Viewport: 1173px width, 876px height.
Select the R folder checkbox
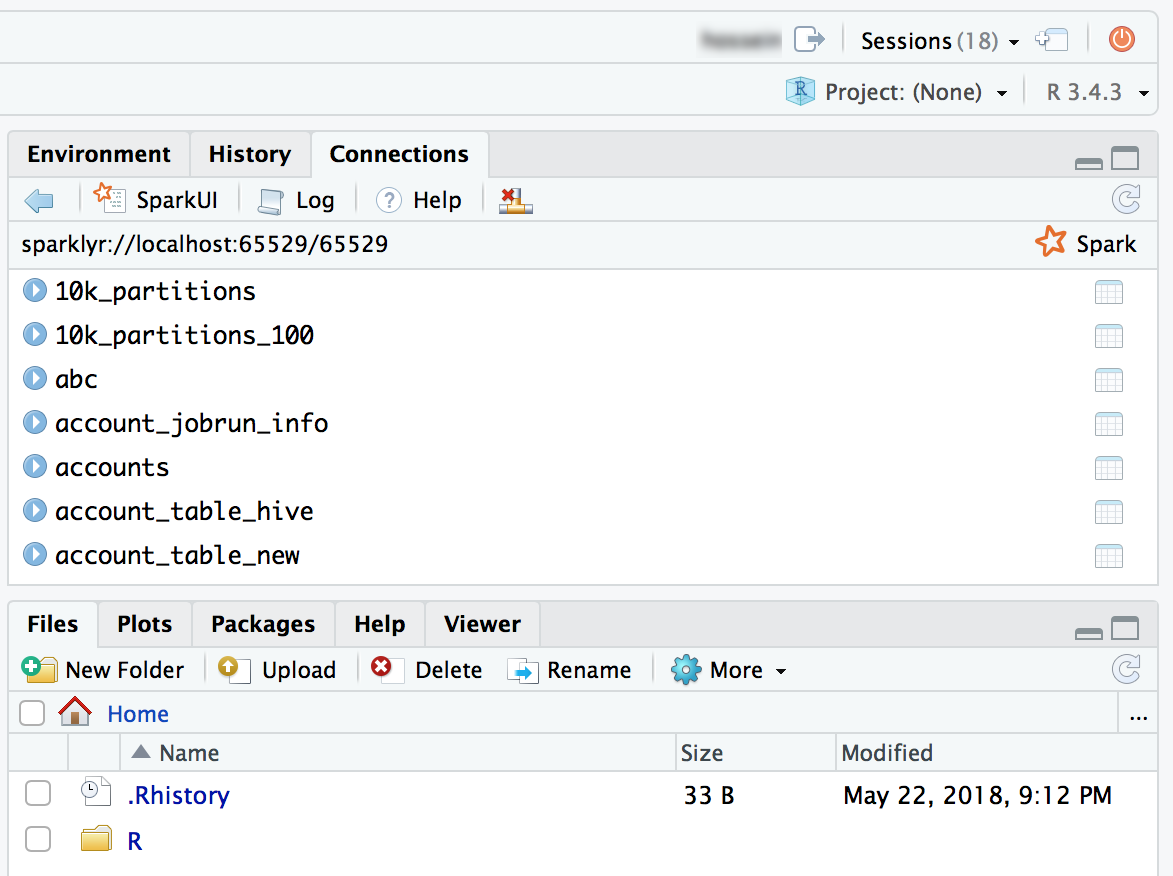pos(38,839)
